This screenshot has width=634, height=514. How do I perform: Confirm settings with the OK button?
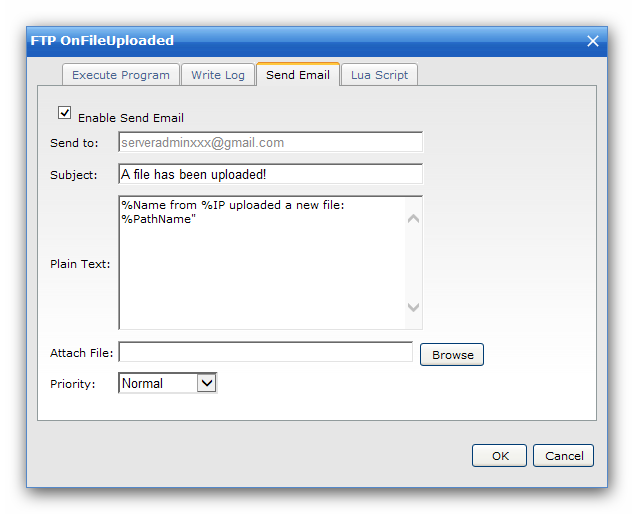tap(499, 456)
